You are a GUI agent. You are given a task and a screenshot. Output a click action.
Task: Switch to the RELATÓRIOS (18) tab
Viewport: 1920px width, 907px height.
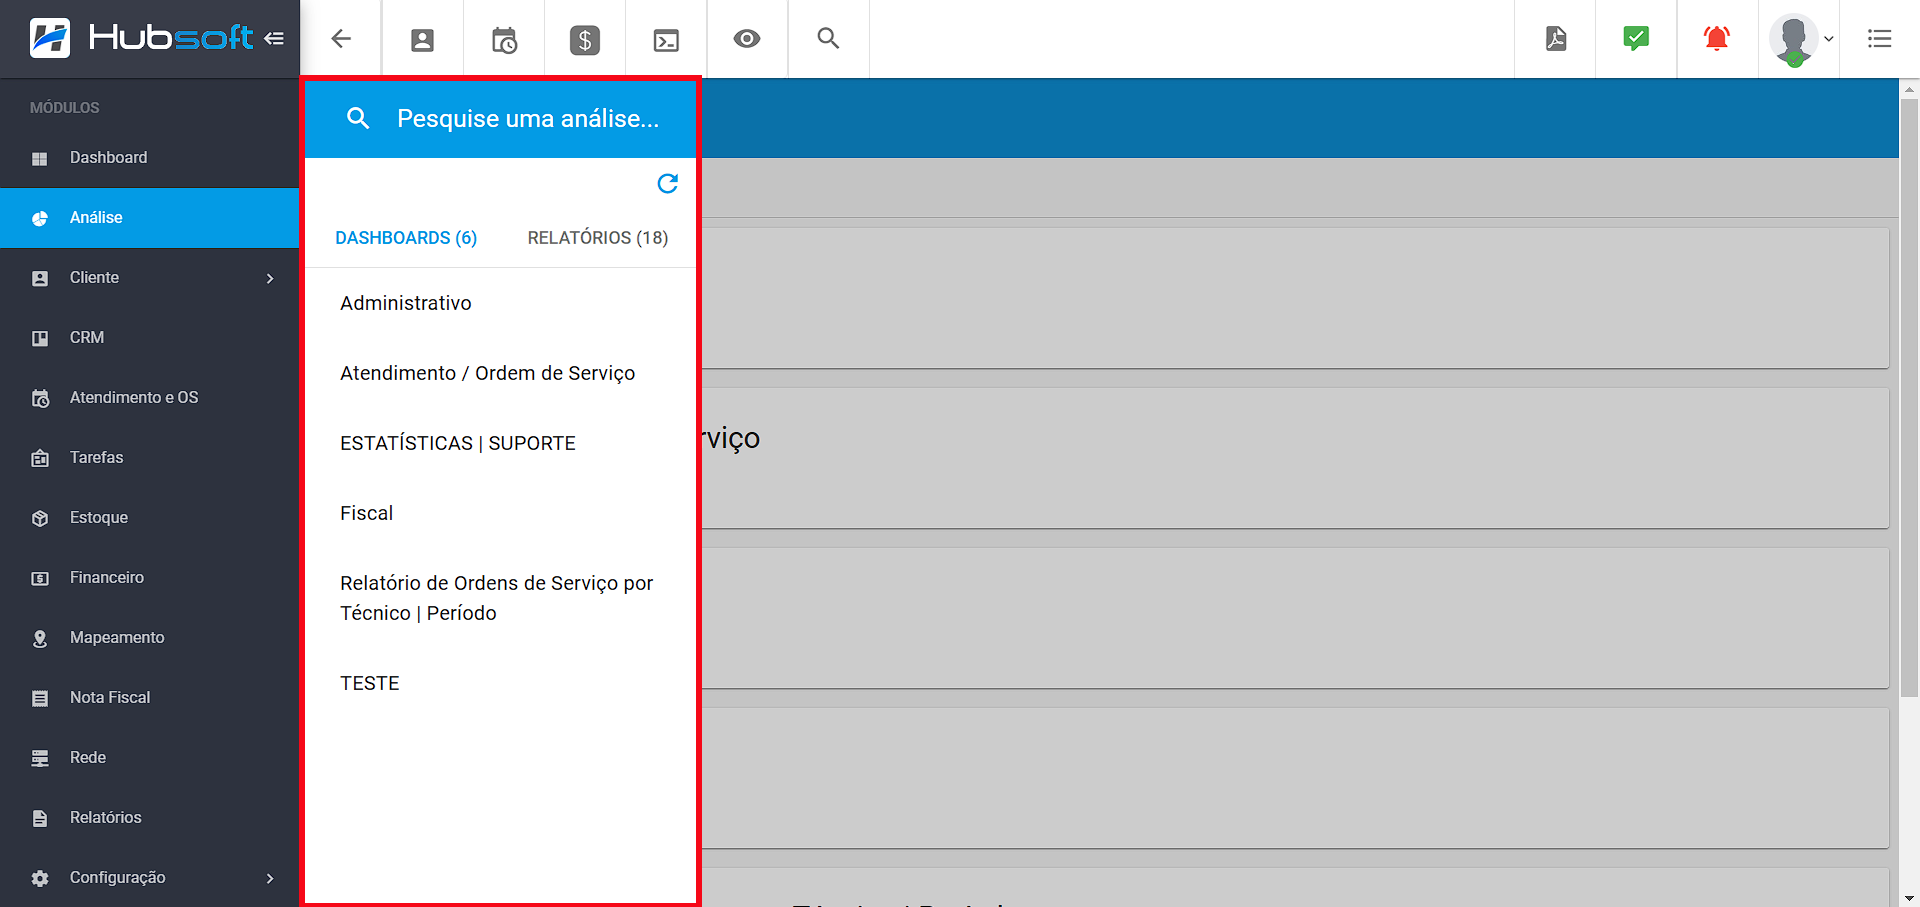[598, 238]
